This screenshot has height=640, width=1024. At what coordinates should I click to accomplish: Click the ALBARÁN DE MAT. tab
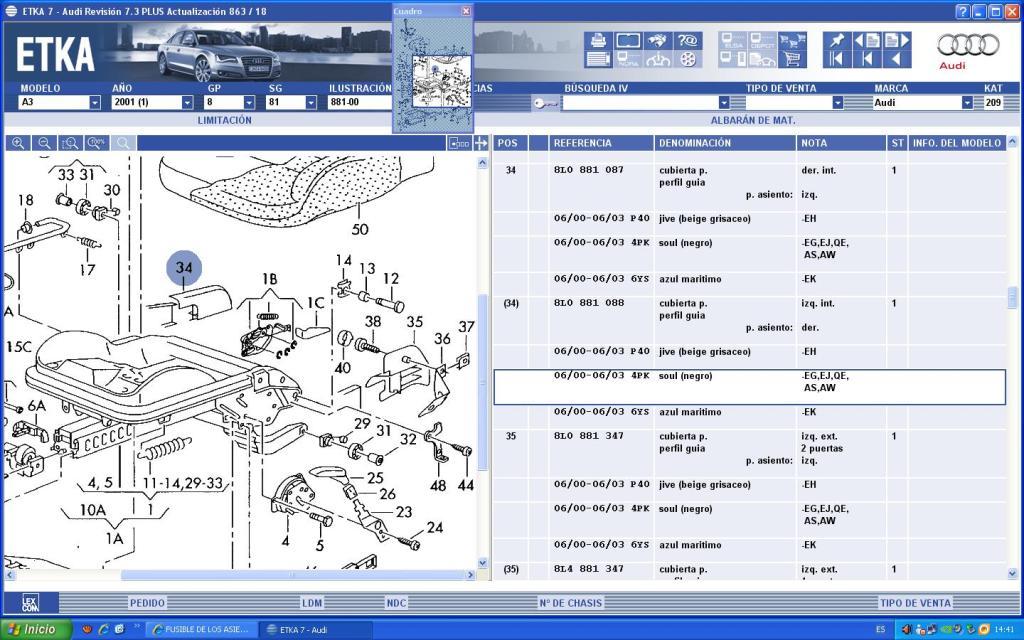[x=752, y=120]
